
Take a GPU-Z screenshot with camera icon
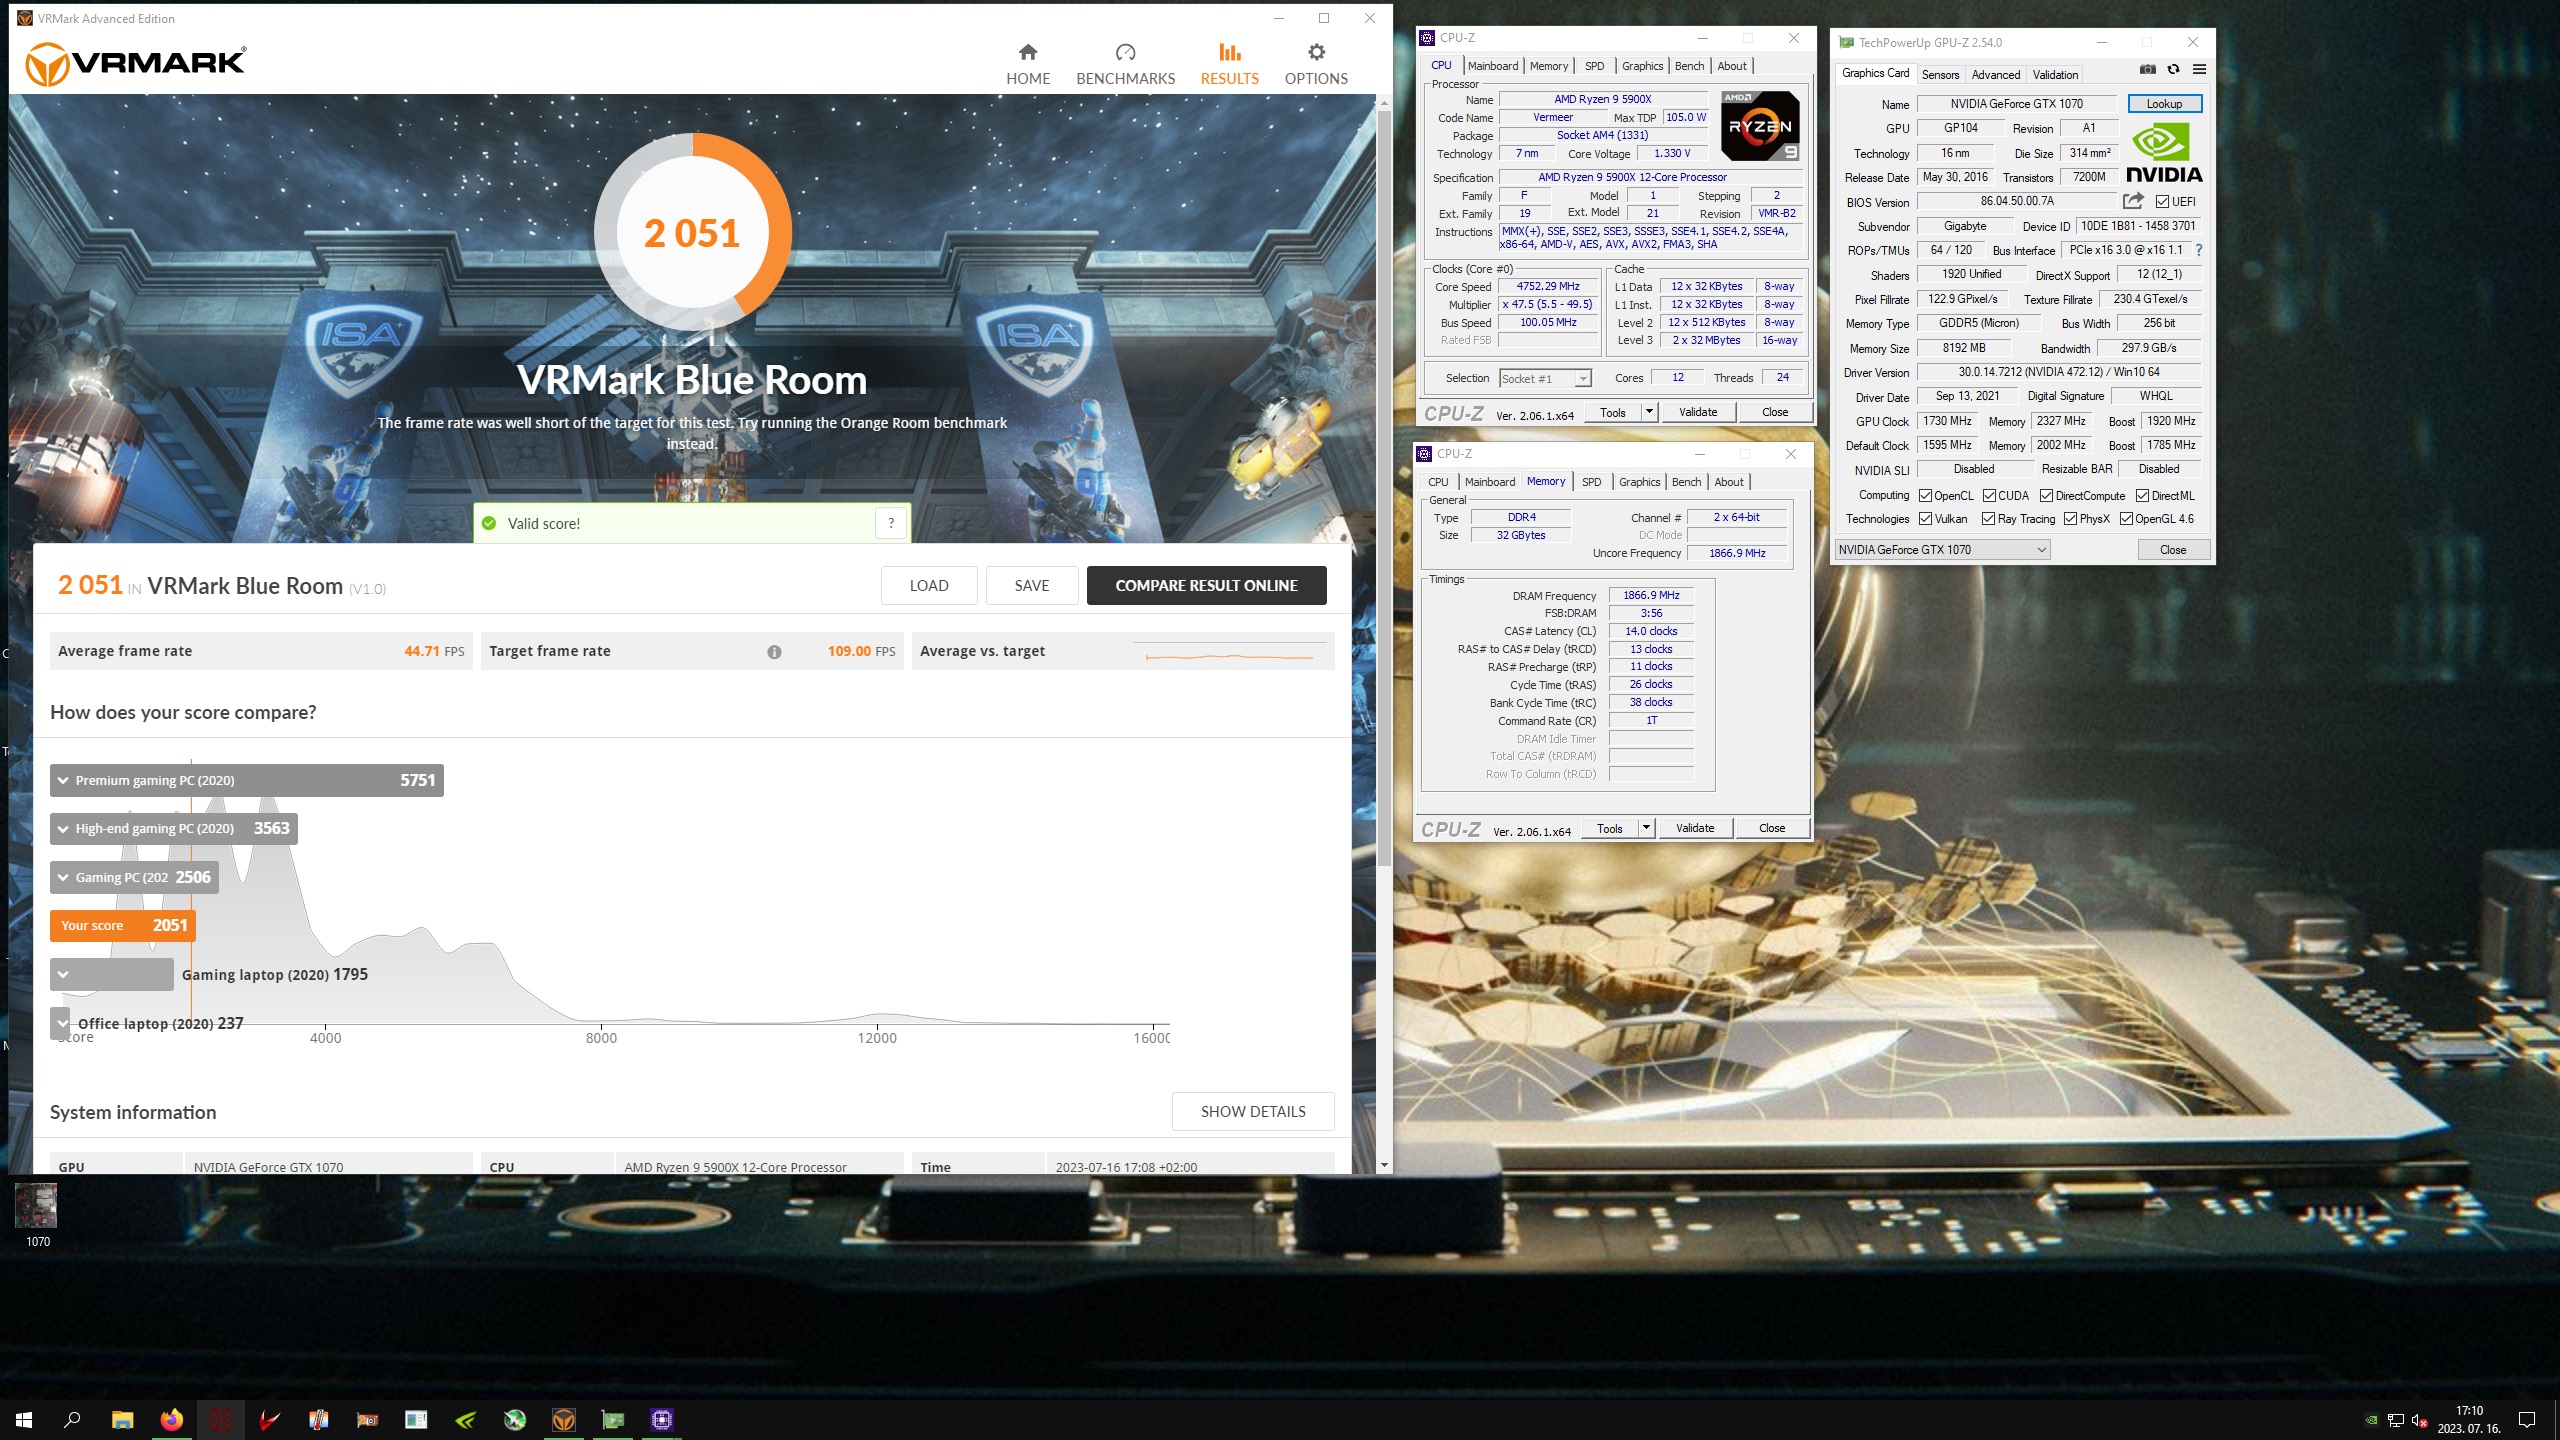(2147, 69)
